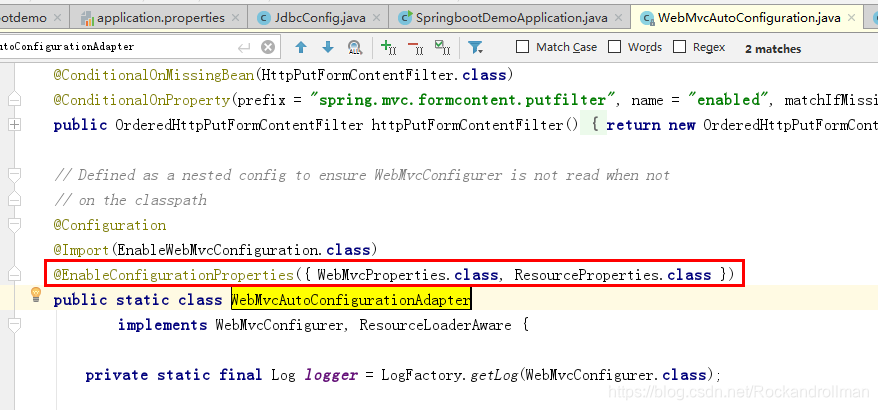The width and height of the screenshot is (878, 410).
Task: Collapse fold marker at @Configuration line
Action: pos(15,225)
